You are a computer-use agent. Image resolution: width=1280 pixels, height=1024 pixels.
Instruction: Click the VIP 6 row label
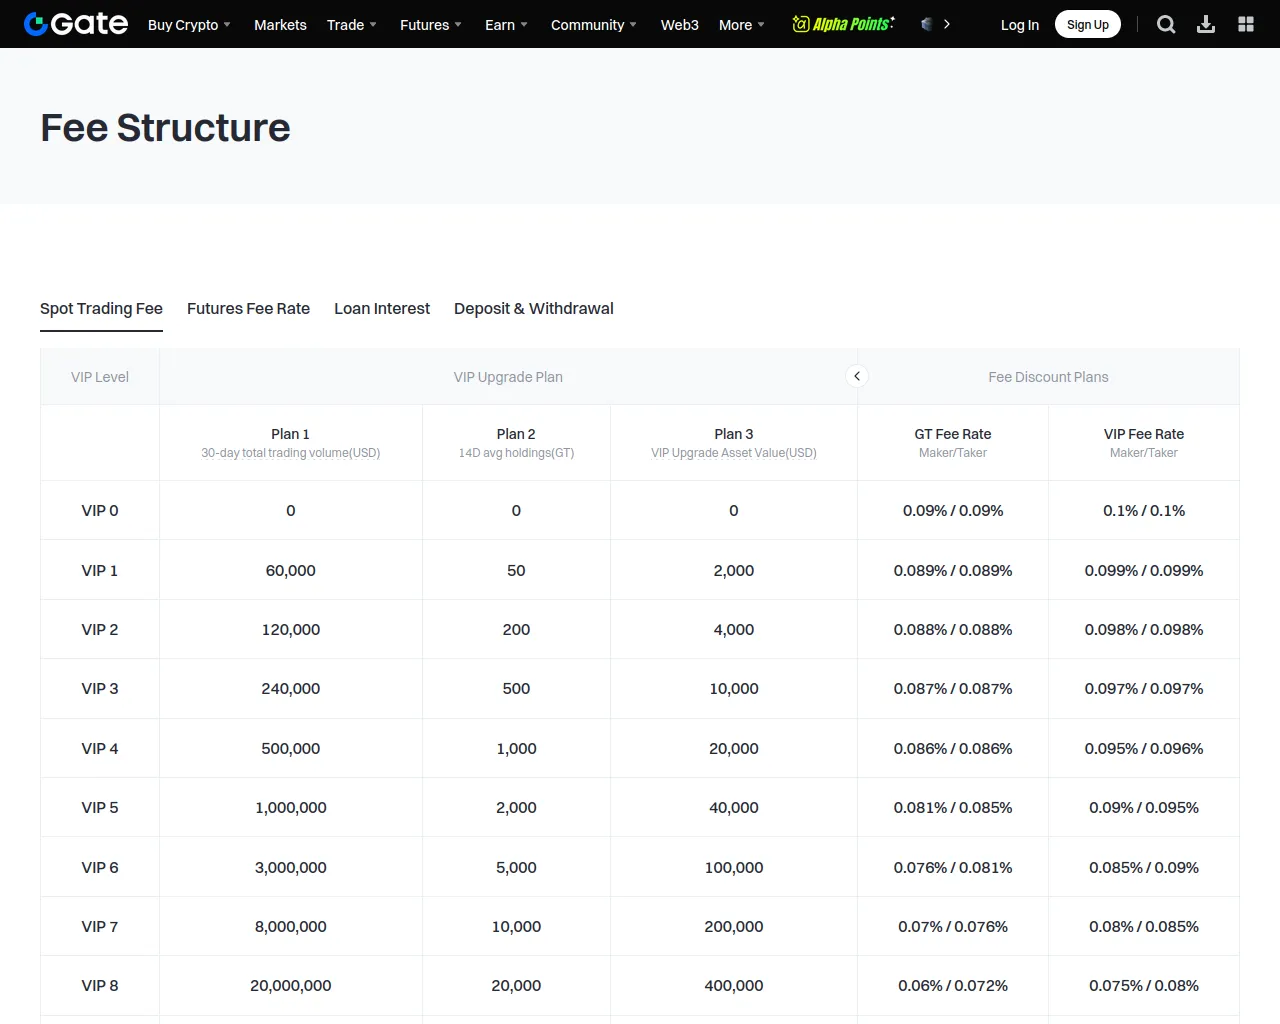coord(100,868)
